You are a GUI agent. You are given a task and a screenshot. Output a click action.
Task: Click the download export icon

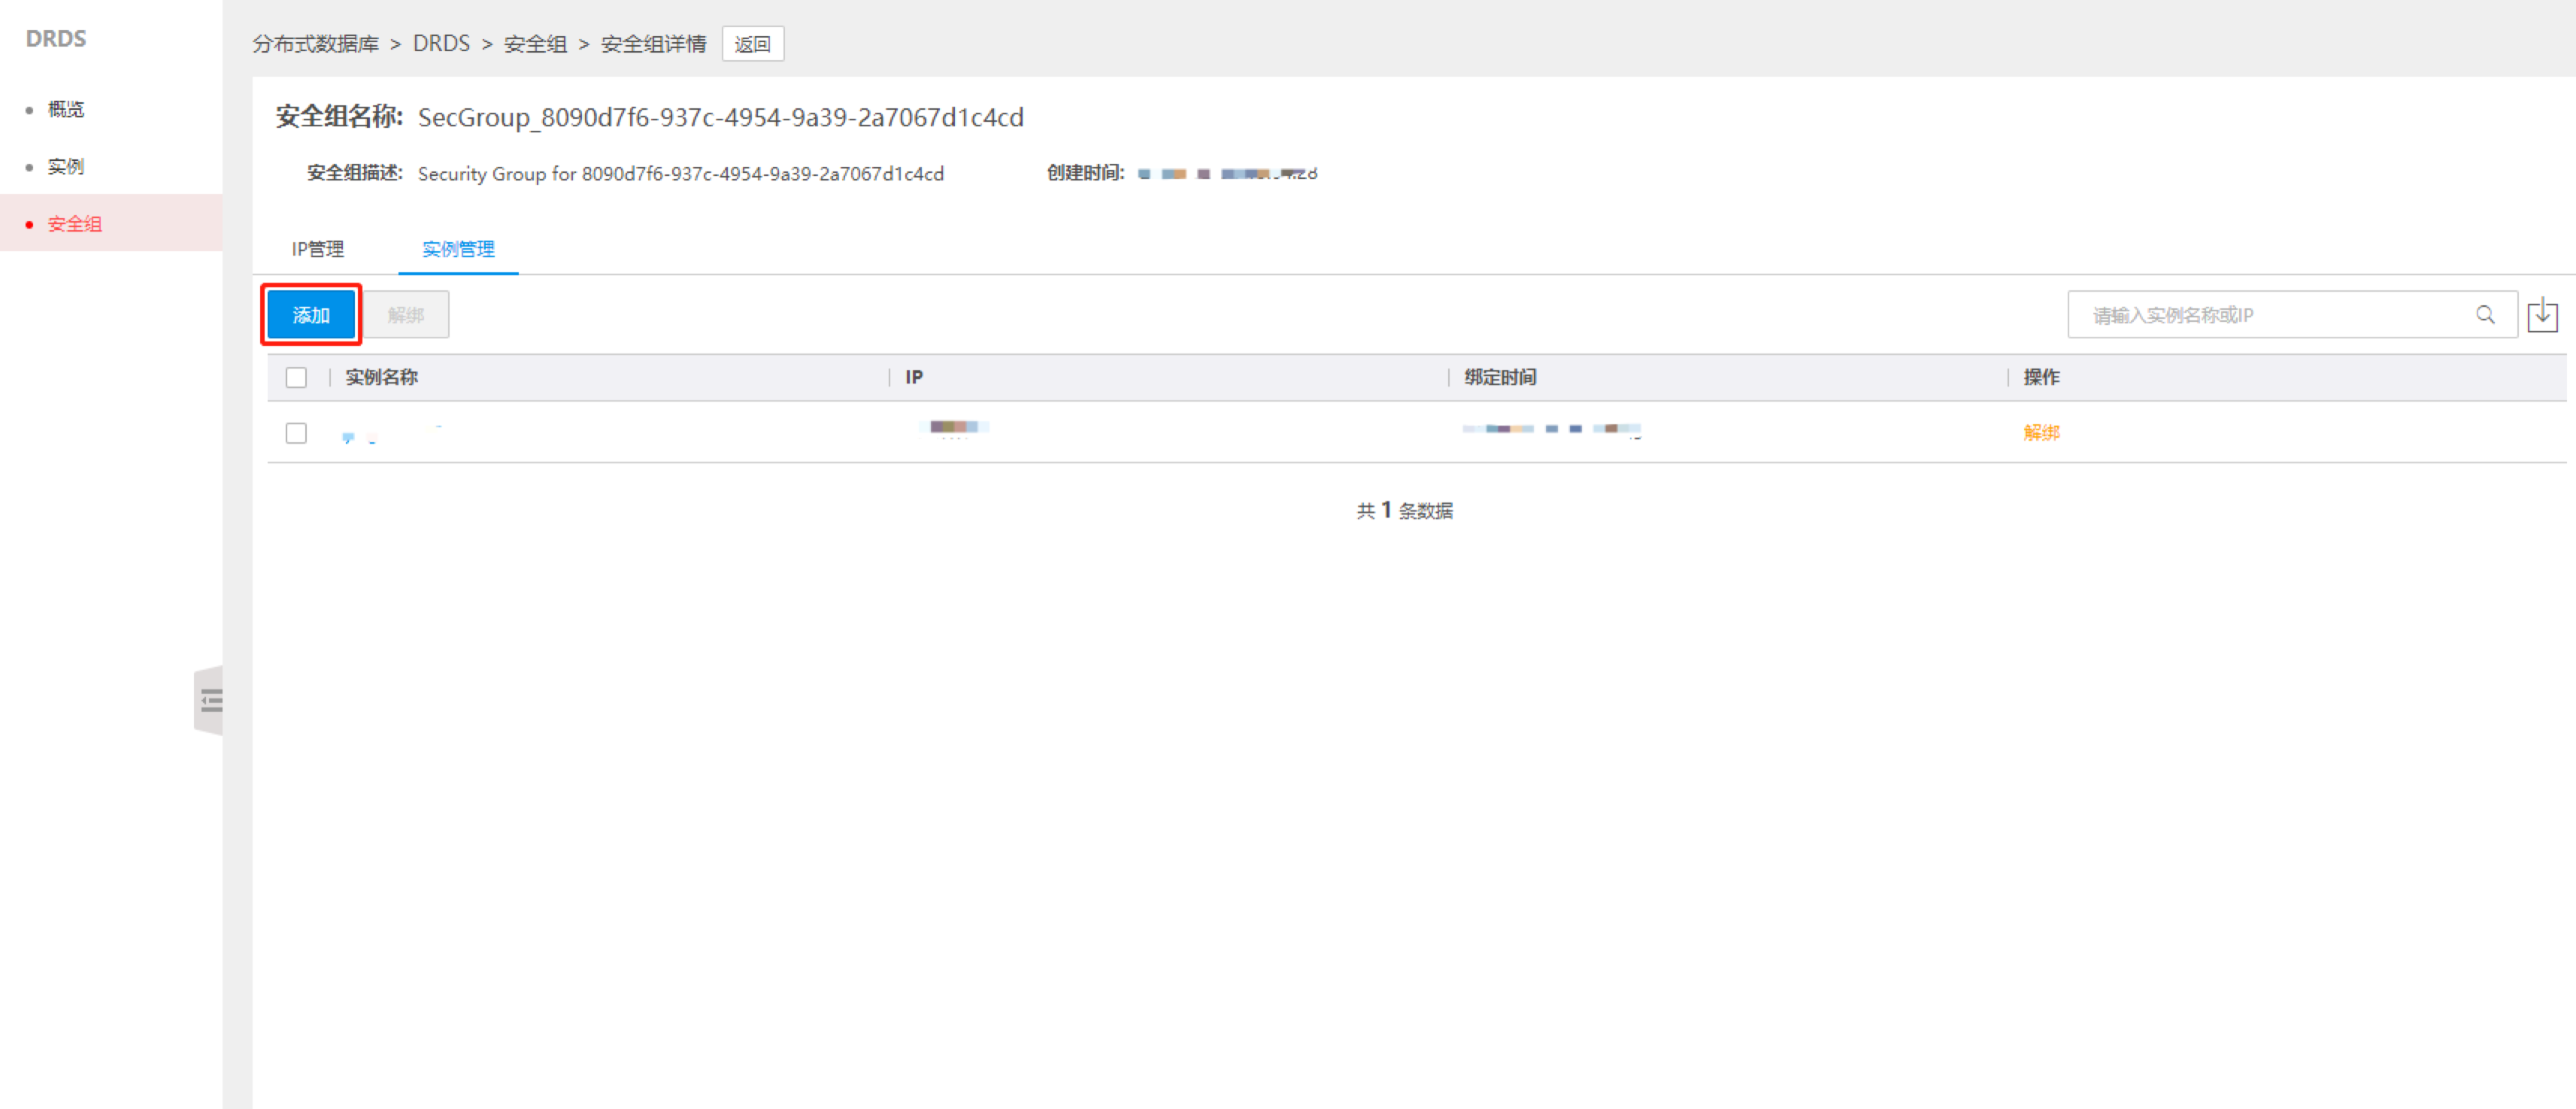pos(2542,315)
